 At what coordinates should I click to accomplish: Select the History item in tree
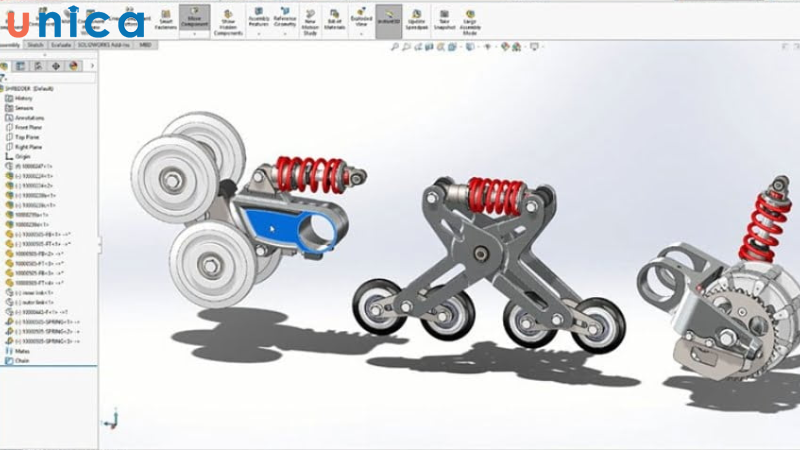pos(19,98)
